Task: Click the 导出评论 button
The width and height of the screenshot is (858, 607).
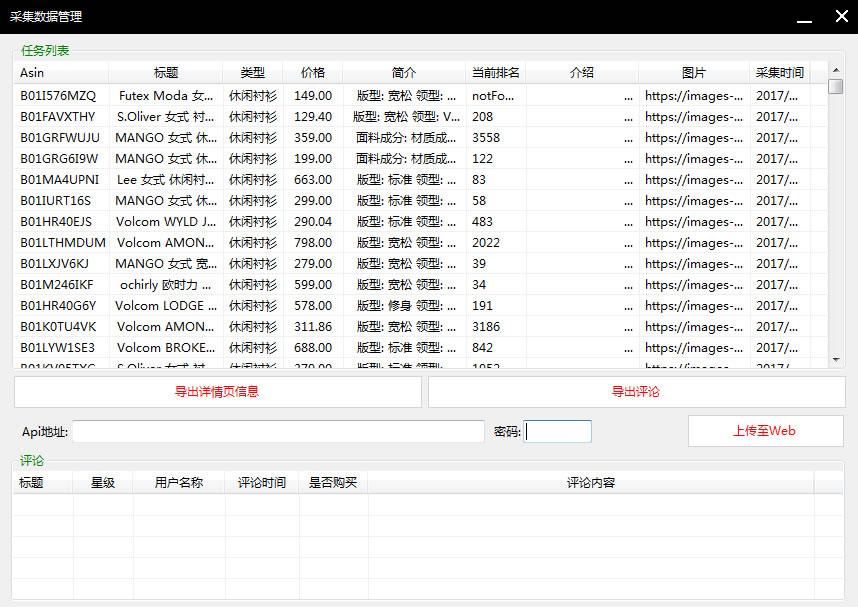Action: [636, 392]
